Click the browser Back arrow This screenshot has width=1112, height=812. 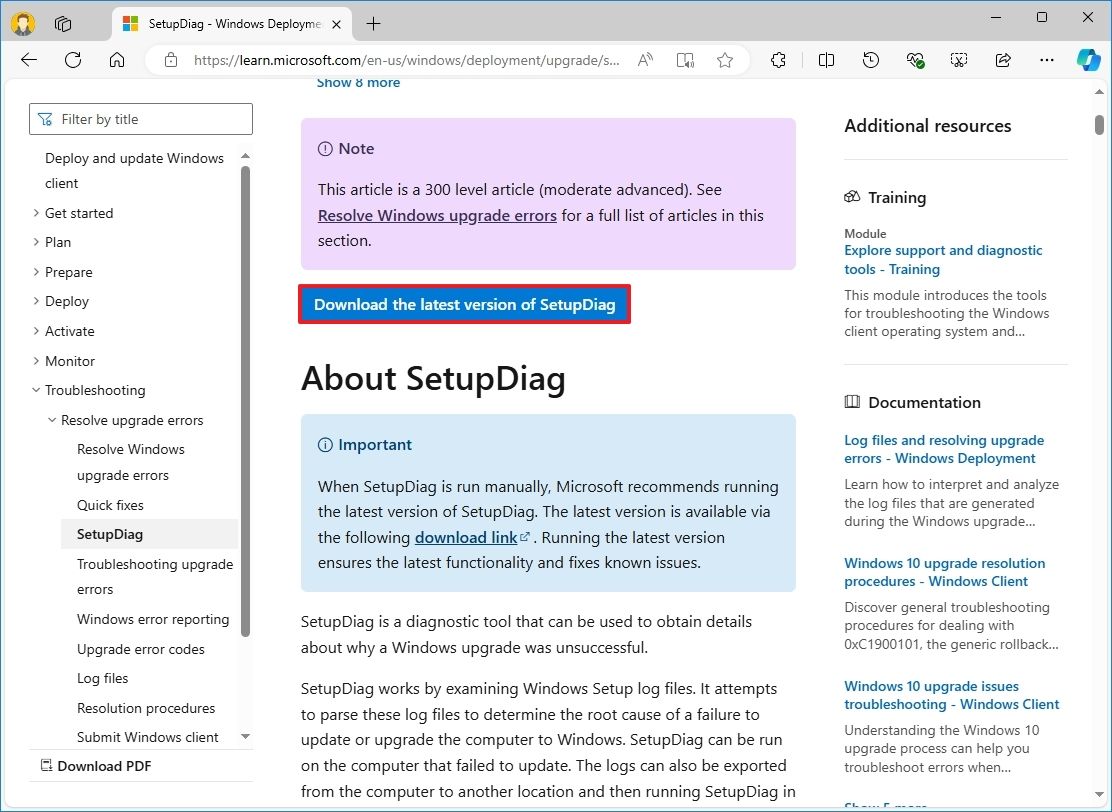tap(29, 60)
